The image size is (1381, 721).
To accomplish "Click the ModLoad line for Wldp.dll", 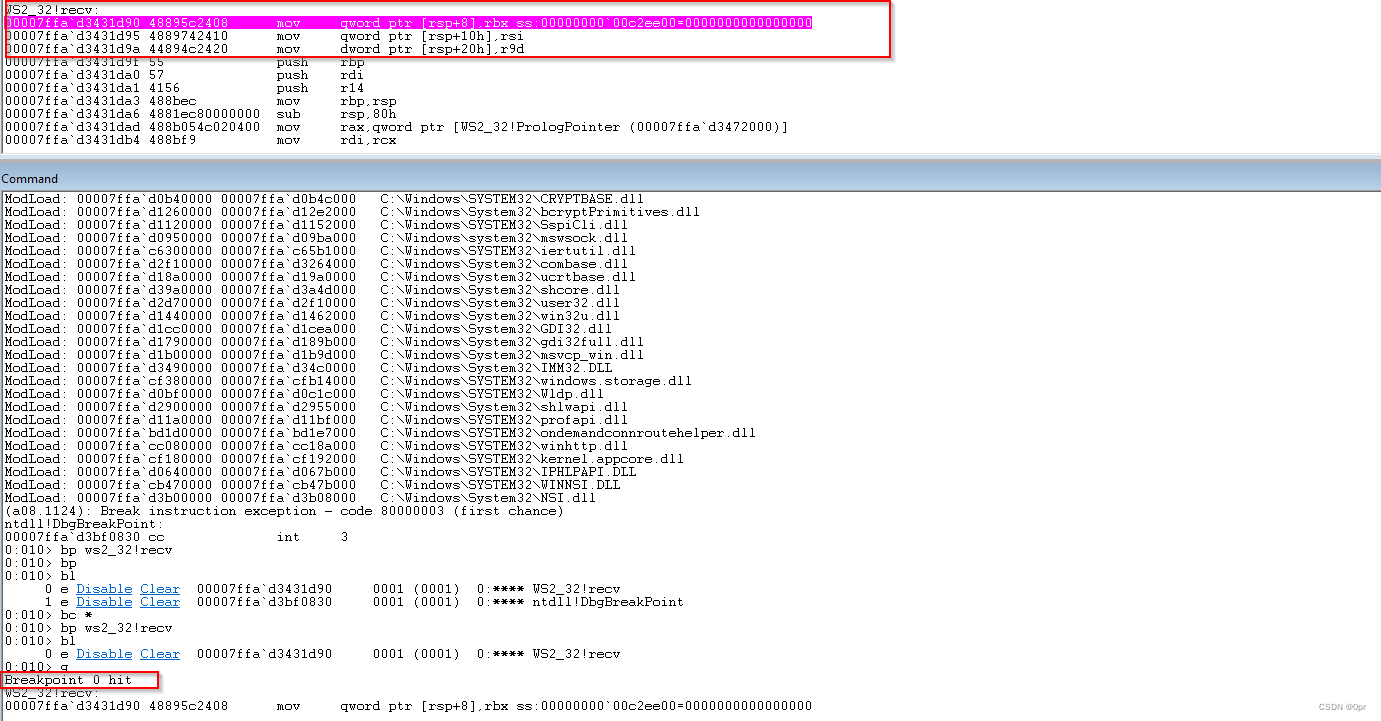I will (x=305, y=394).
